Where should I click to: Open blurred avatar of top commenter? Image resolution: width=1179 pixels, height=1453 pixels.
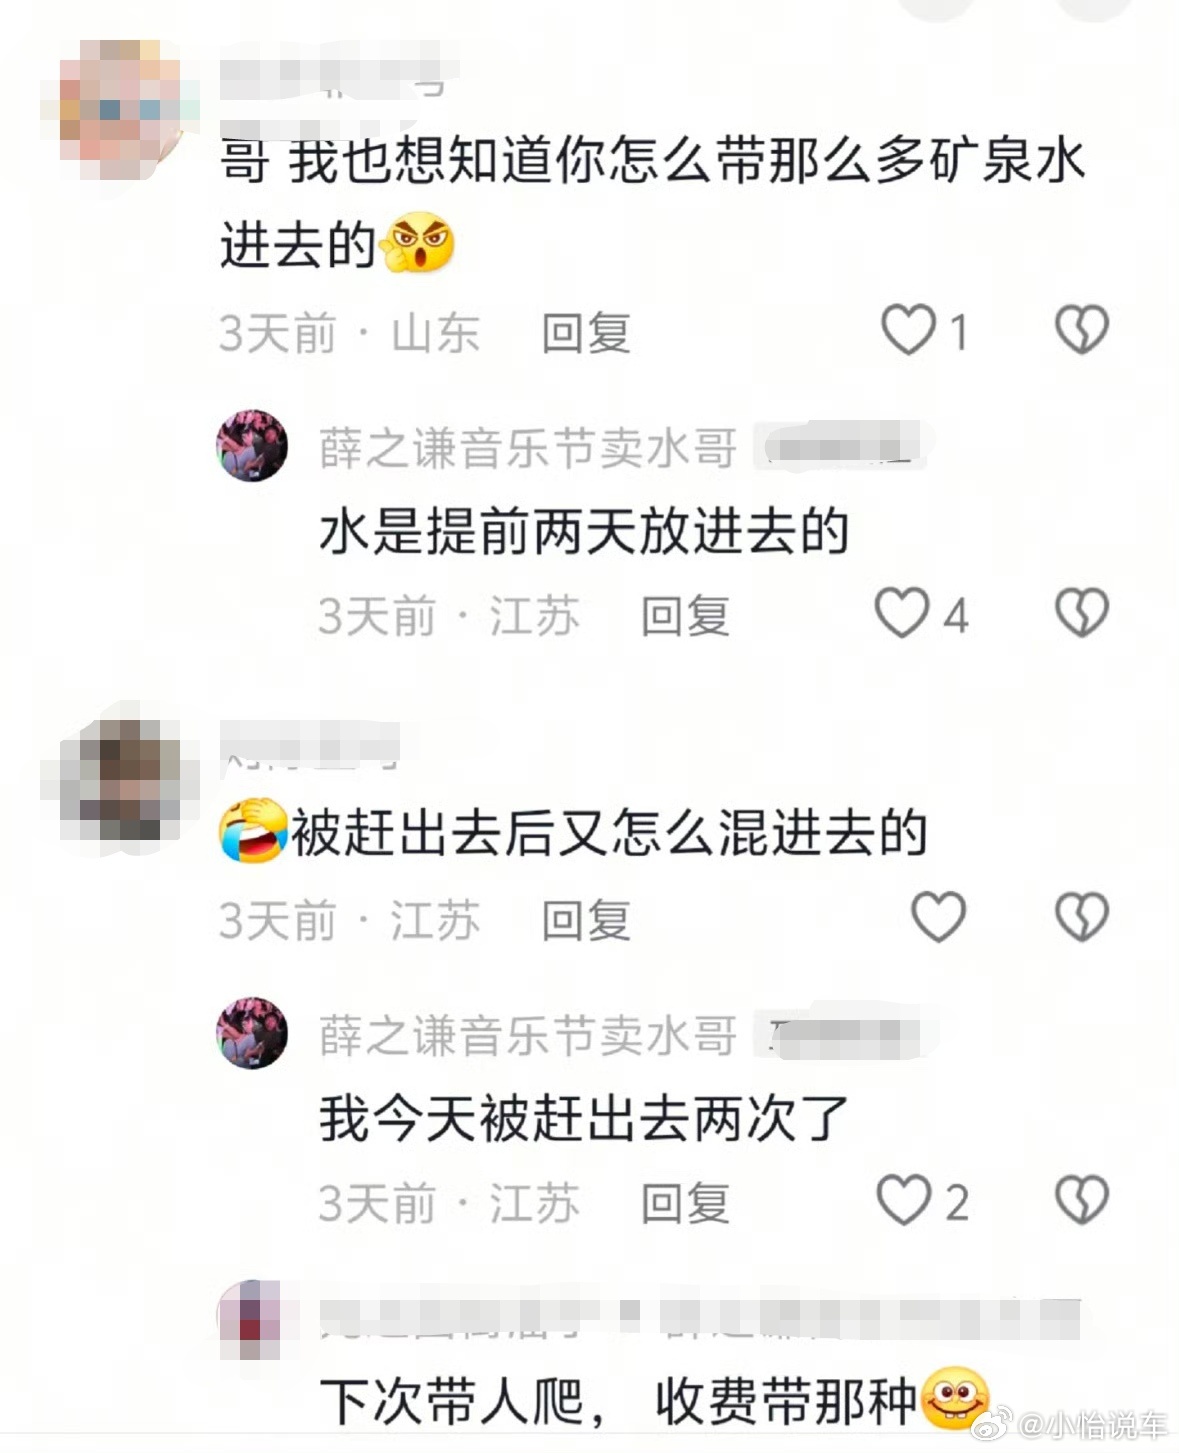tap(118, 112)
